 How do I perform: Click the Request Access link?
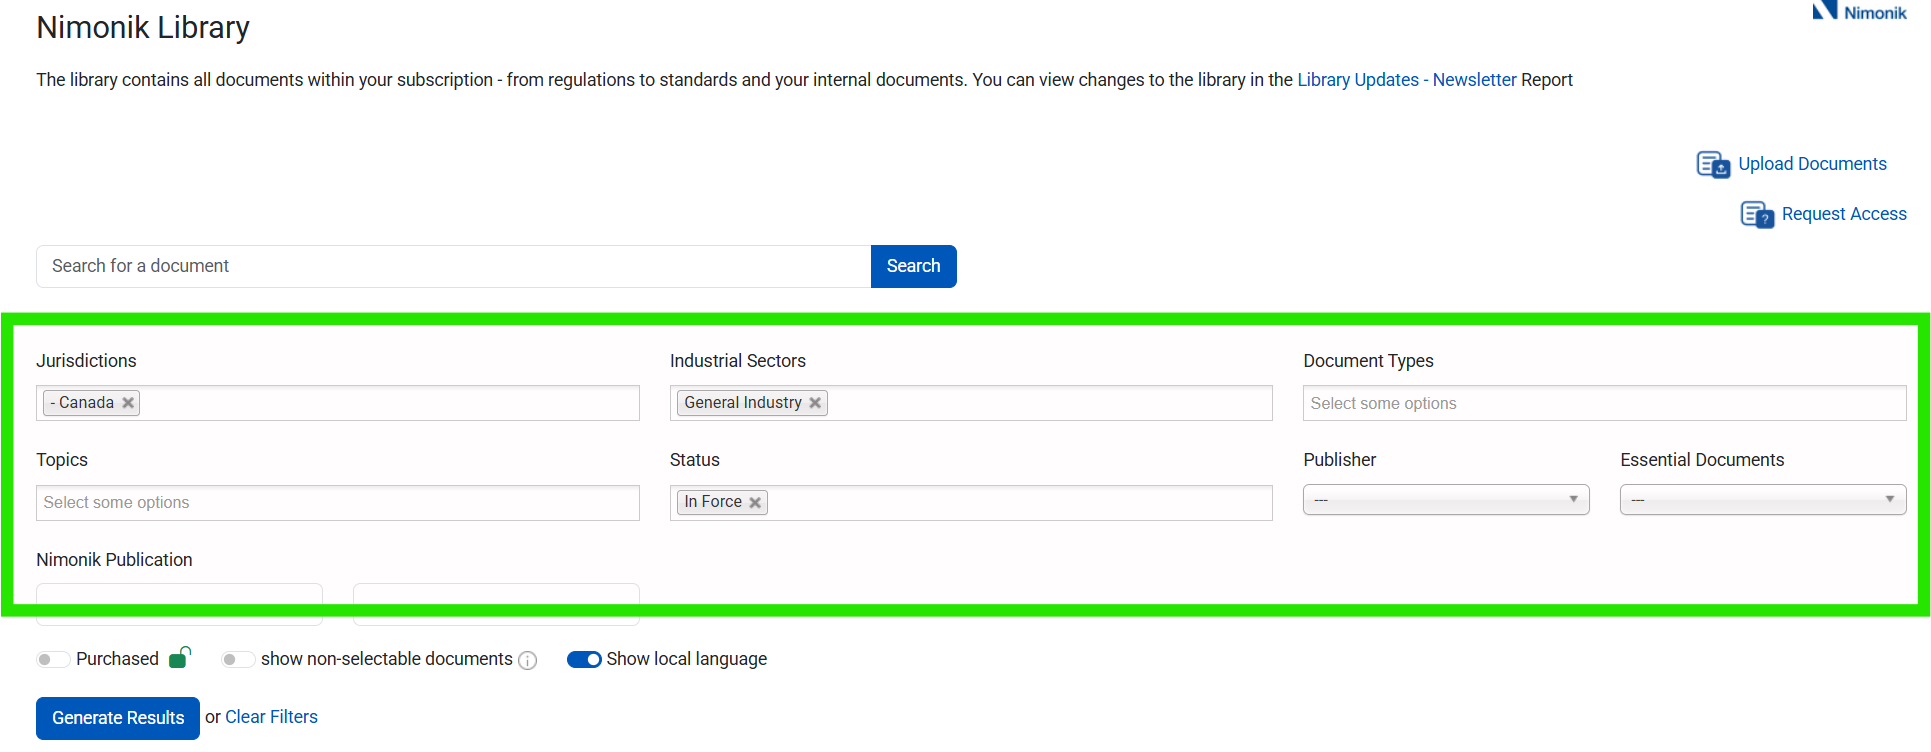coord(1844,214)
